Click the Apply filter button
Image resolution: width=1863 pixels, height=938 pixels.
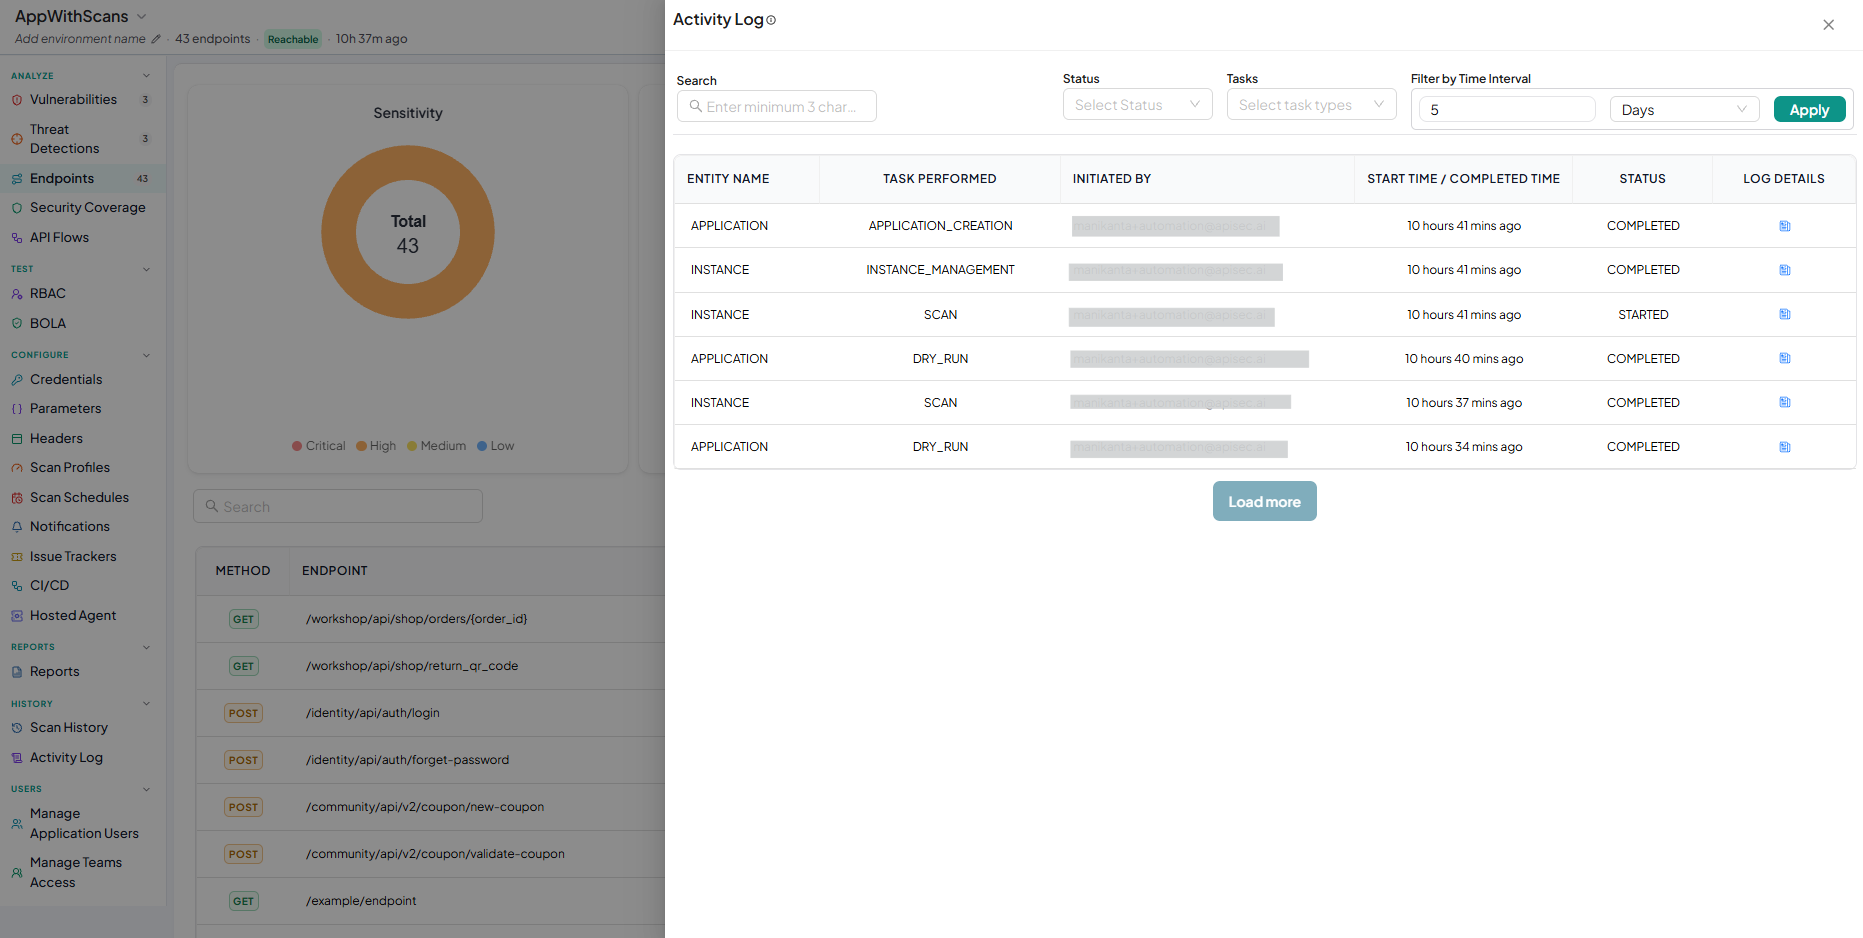[x=1809, y=110]
